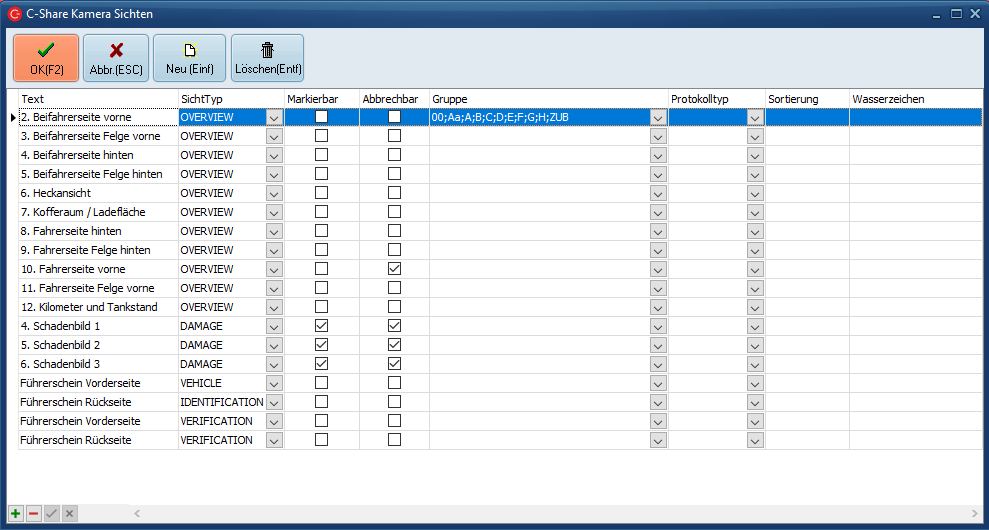Enable Markierbar for 6. Heckansicht
Screen dimensions: 989x530
pyautogui.click(x=321, y=193)
